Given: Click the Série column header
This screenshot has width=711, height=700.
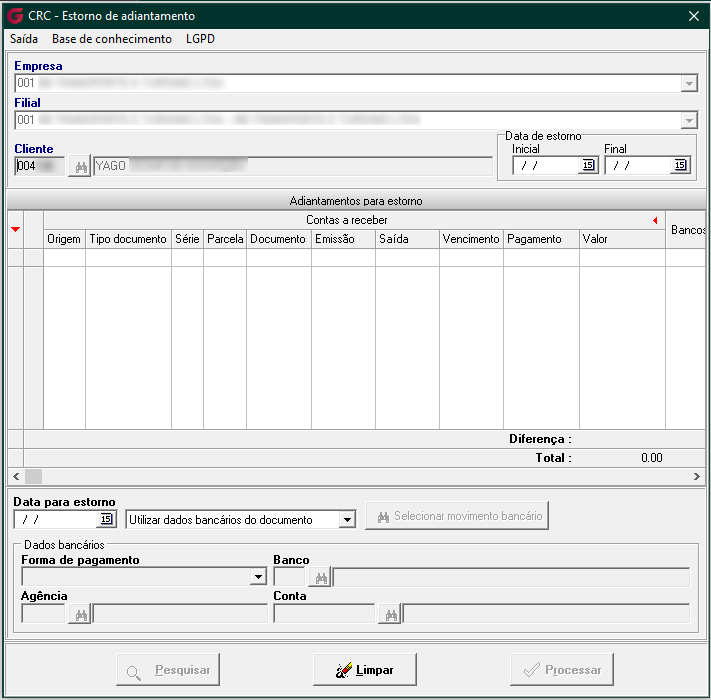Looking at the screenshot, I should [x=187, y=239].
